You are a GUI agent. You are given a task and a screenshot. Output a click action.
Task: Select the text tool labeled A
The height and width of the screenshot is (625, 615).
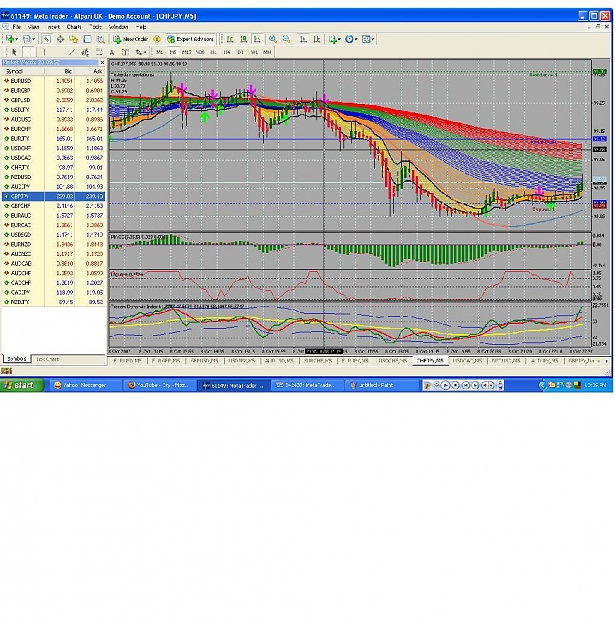tap(112, 52)
